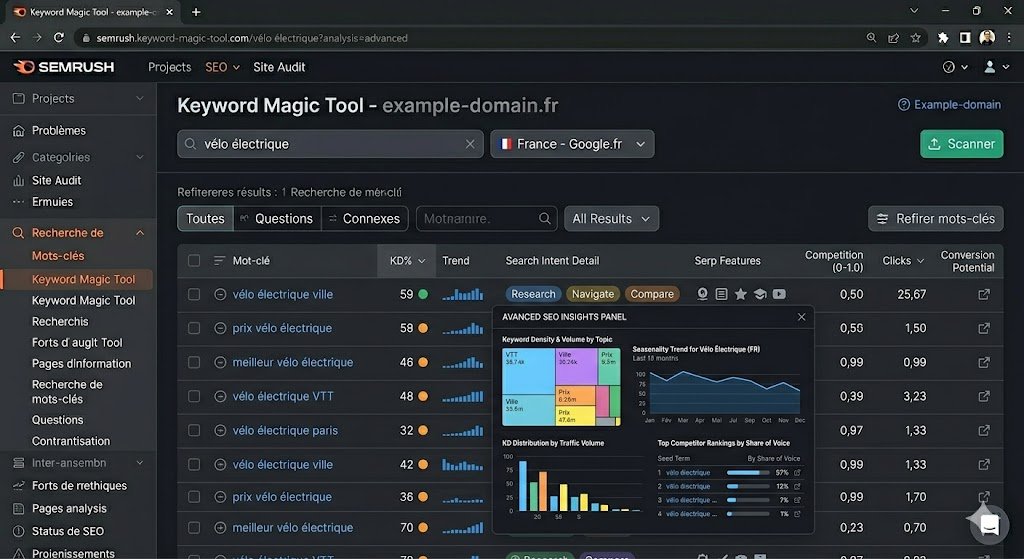
Task: Toggle the select-all checkbox in table header
Action: coord(194,261)
